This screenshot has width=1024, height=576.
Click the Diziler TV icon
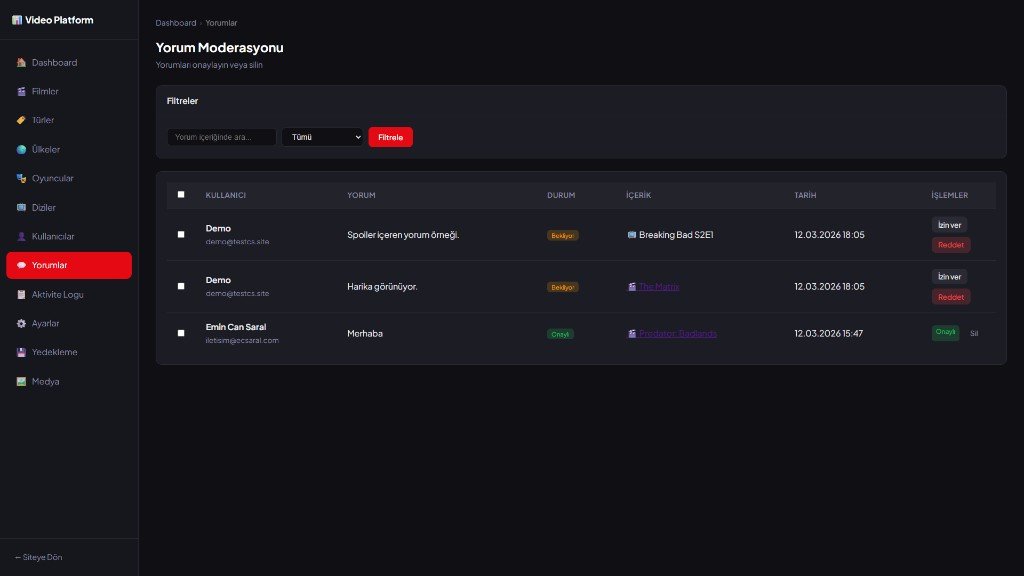click(22, 207)
